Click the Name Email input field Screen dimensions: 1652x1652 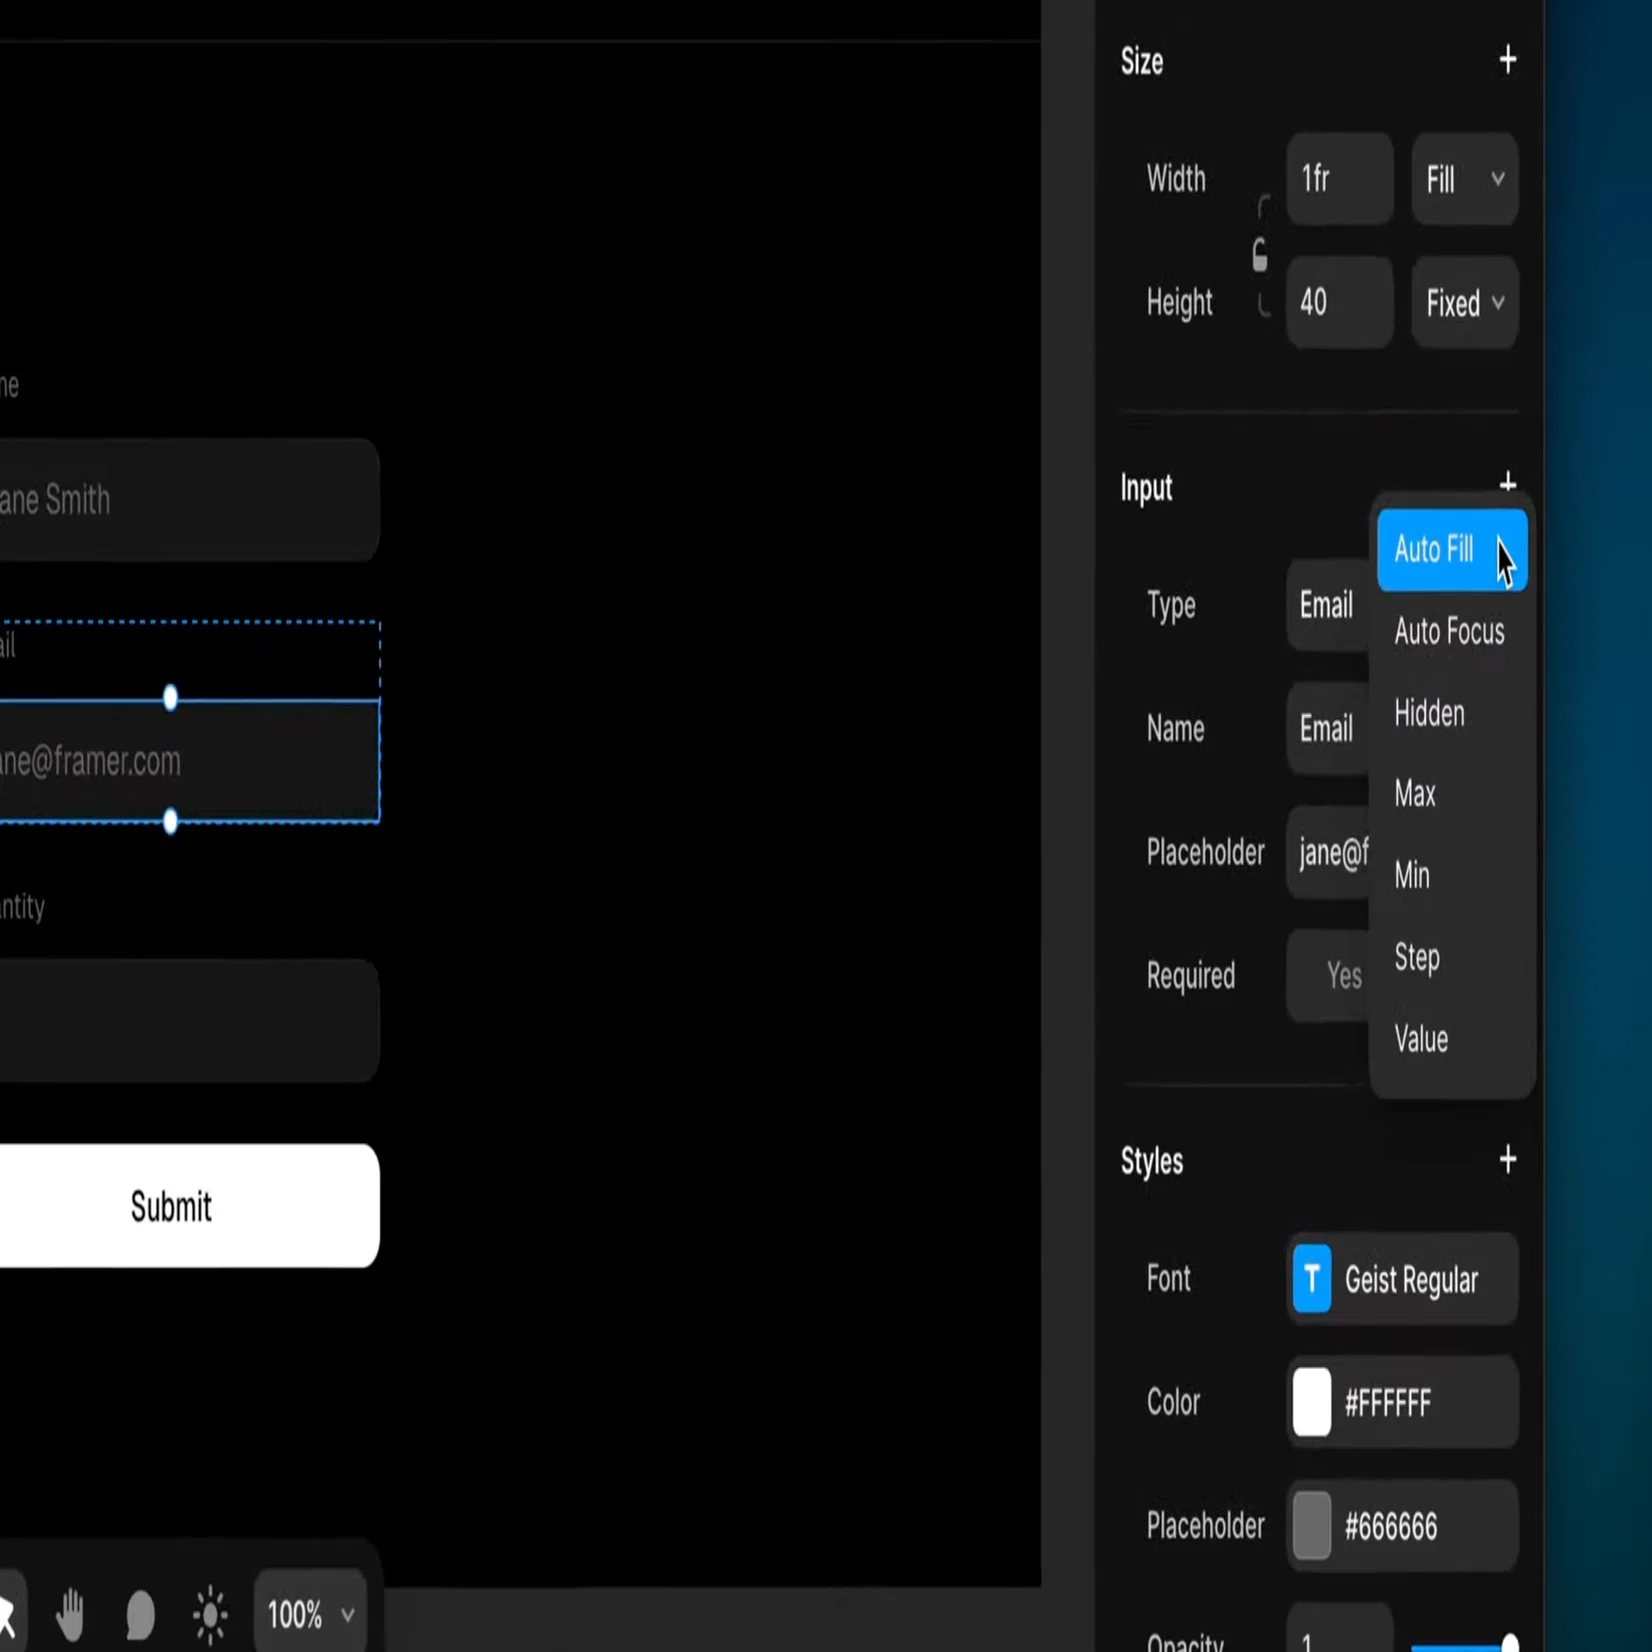[x=1328, y=728]
